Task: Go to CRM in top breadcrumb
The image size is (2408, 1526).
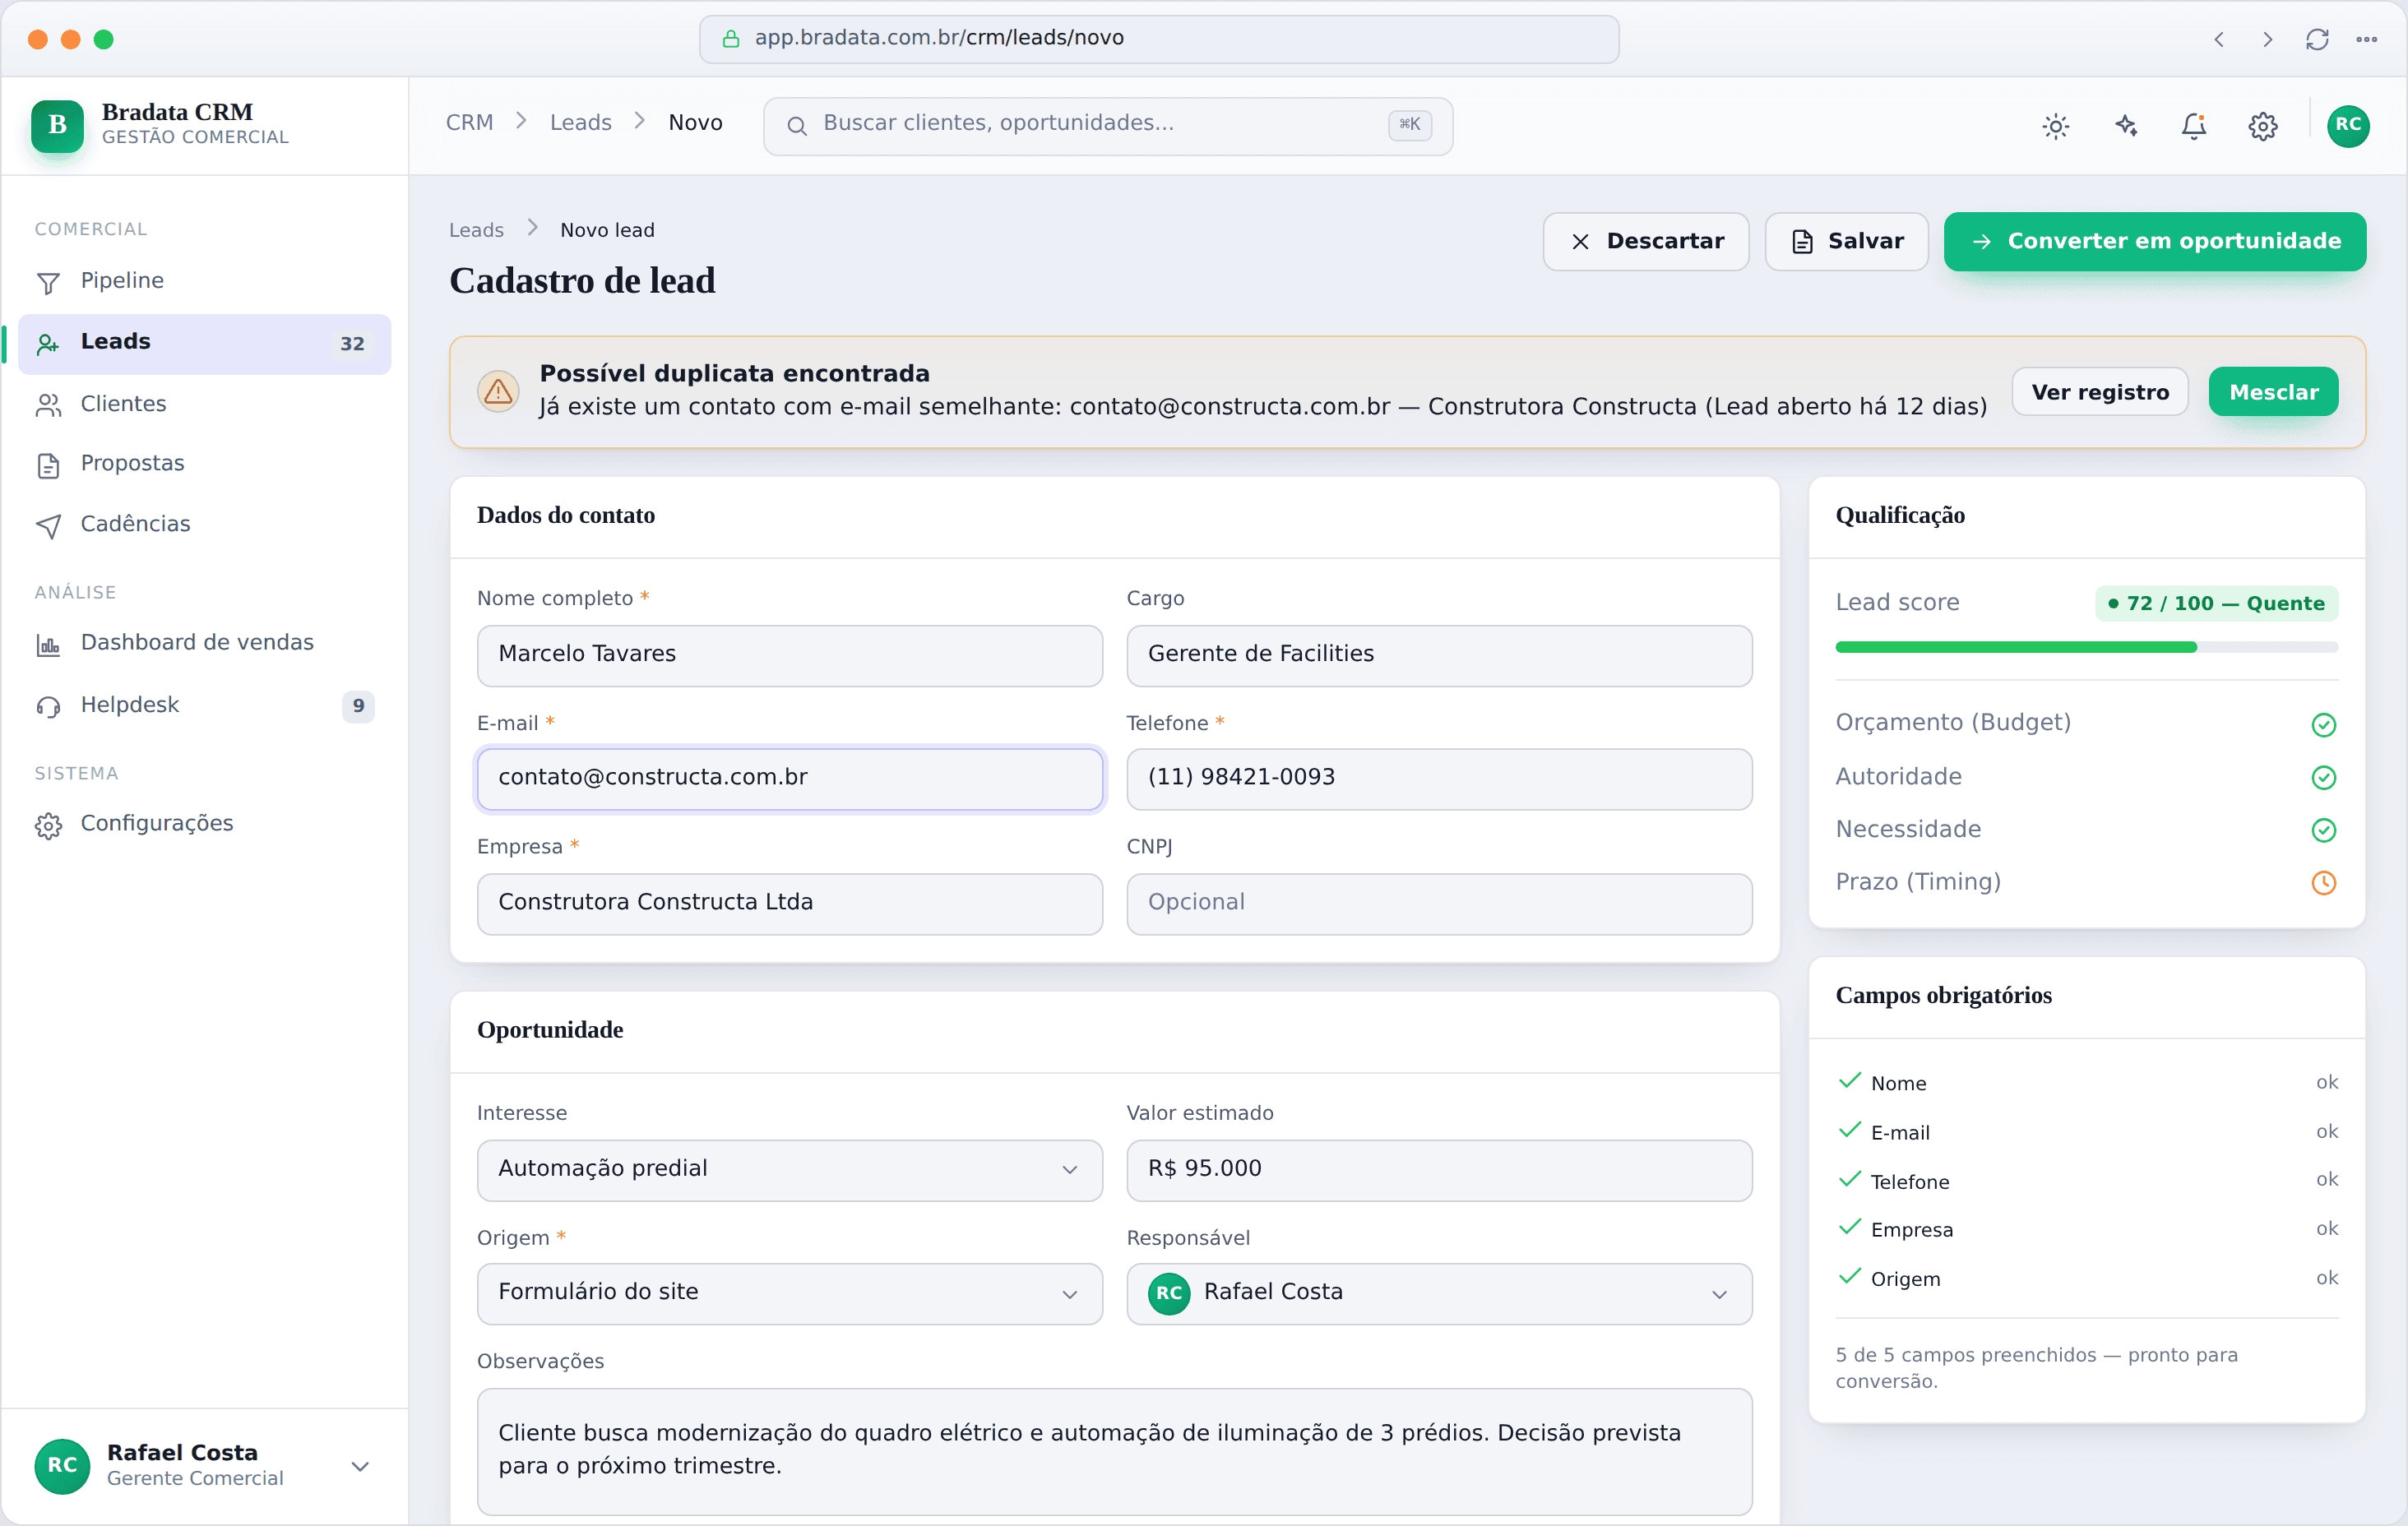Action: pos(469,123)
